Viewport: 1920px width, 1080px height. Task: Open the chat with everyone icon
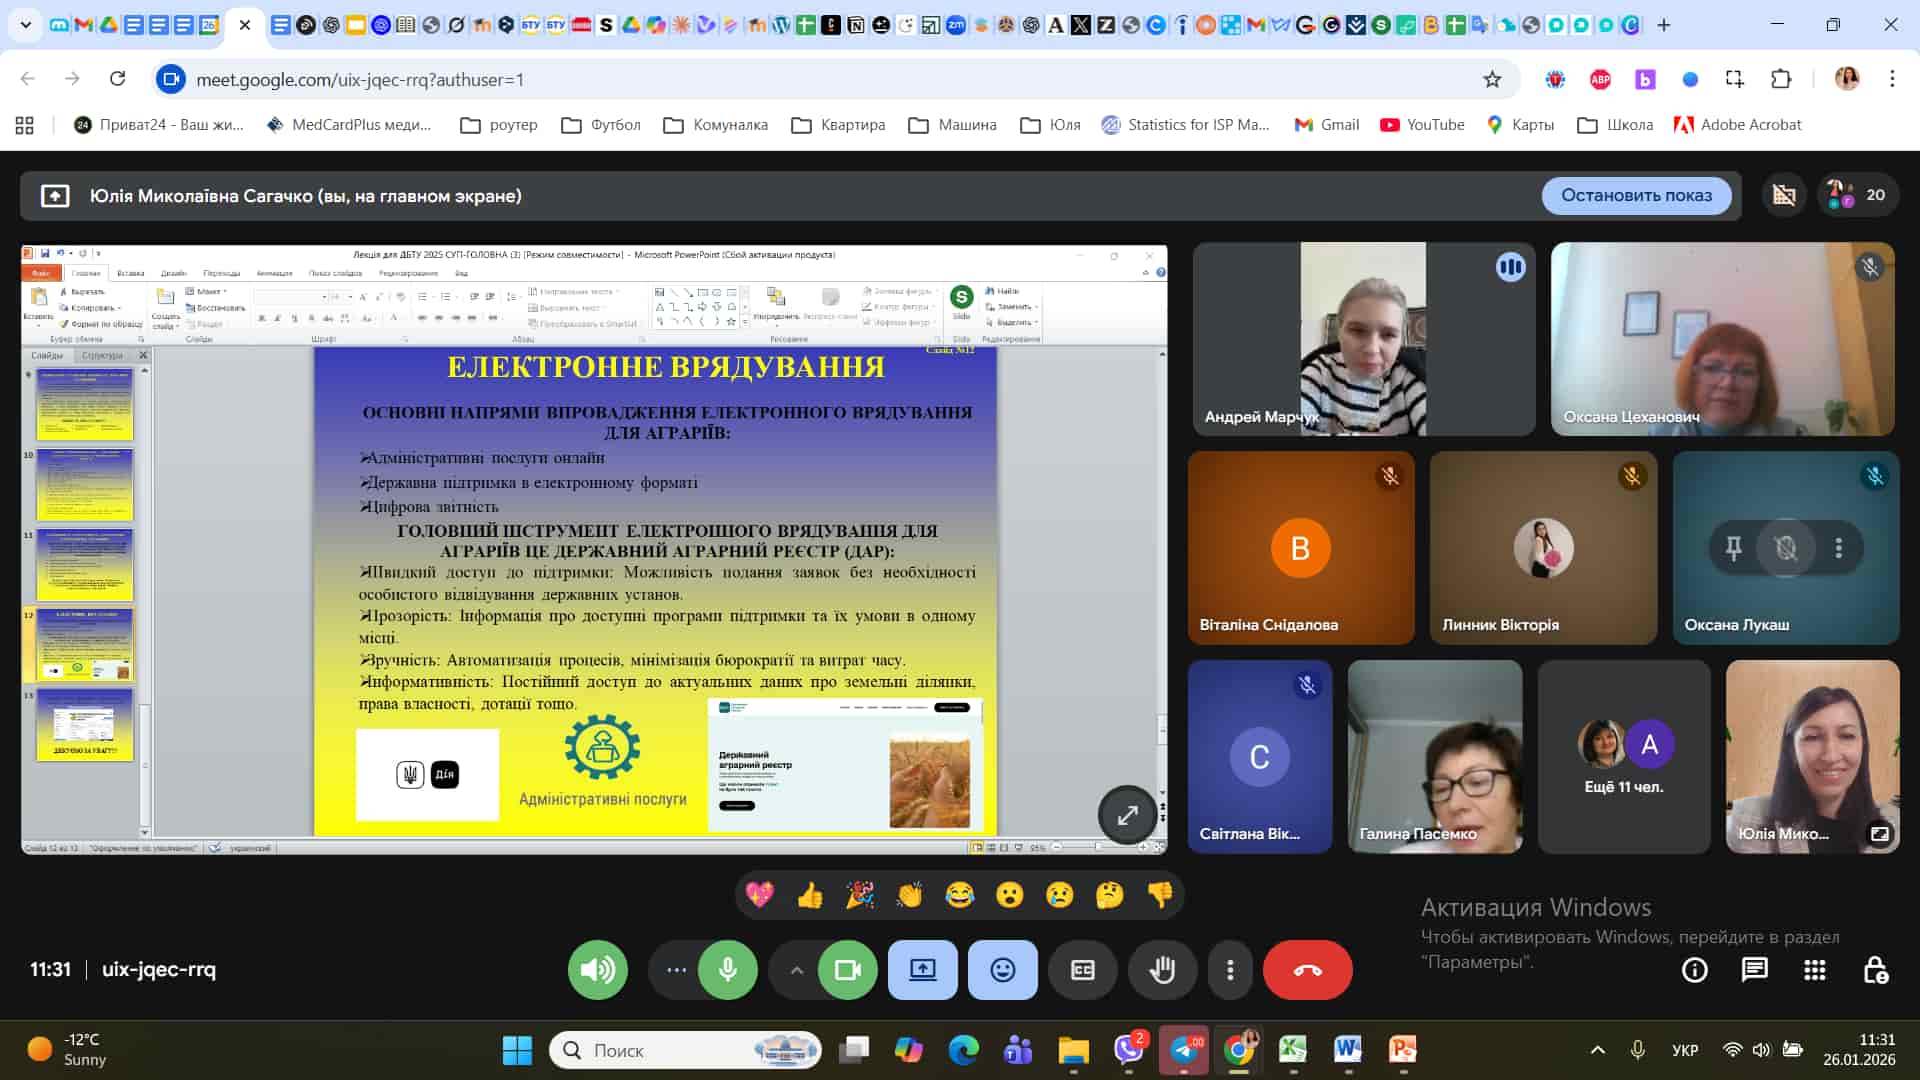tap(1754, 970)
